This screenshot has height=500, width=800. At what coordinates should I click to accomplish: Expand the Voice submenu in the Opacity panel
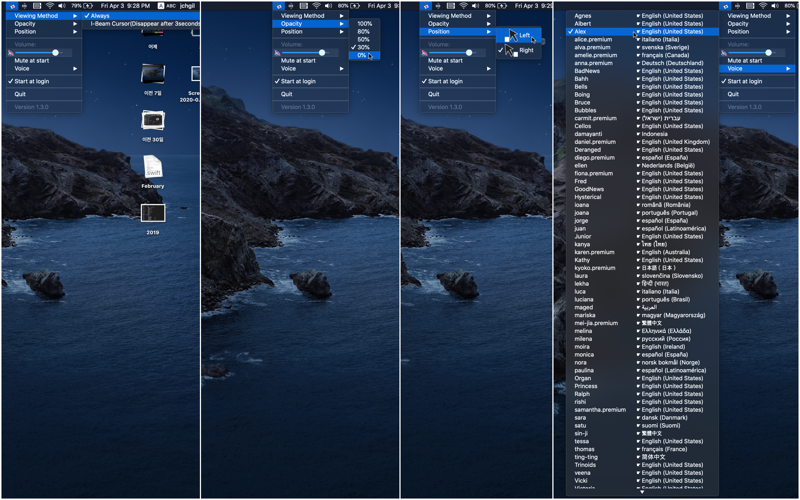coord(310,68)
